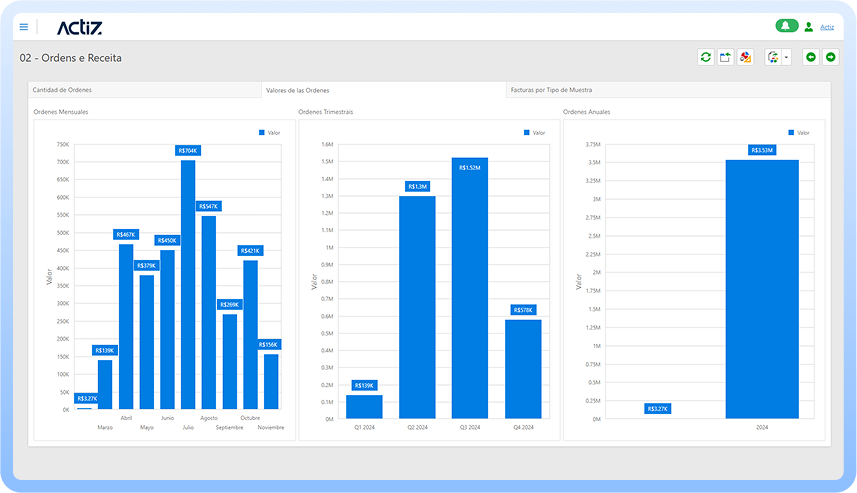Toggle Valor legend in Ordenes Mensuales chart
The image size is (857, 493).
coord(269,133)
